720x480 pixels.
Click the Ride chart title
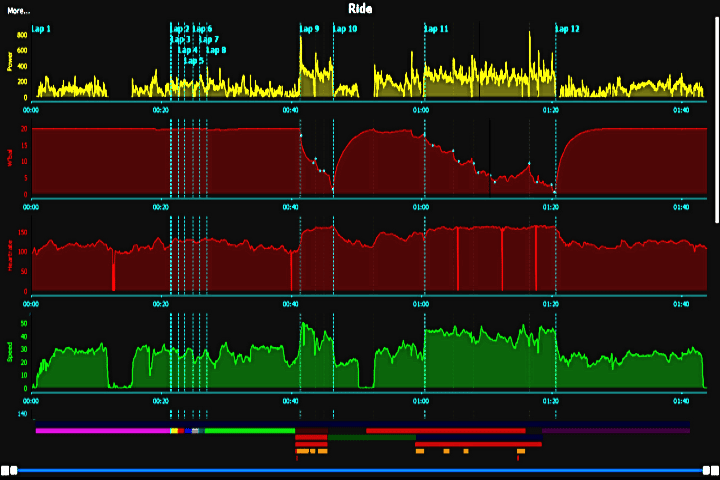point(360,9)
